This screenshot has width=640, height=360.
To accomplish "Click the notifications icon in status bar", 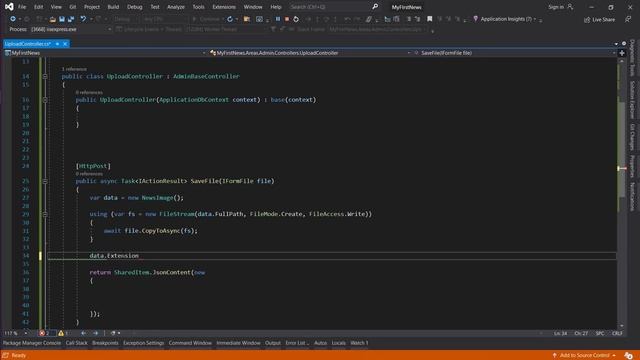I will pyautogui.click(x=628, y=356).
